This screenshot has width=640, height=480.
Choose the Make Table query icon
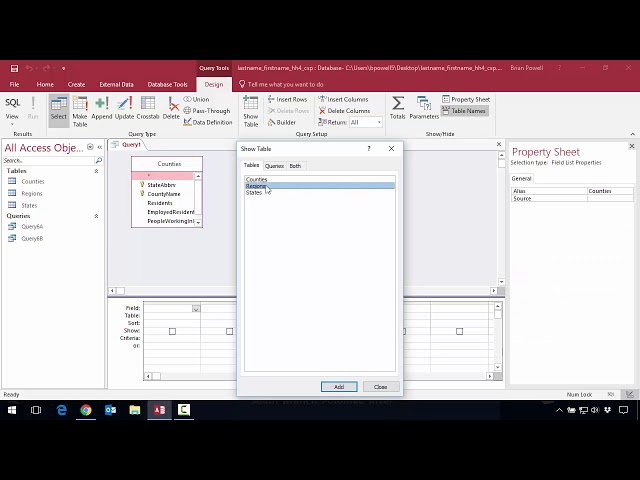(80, 111)
